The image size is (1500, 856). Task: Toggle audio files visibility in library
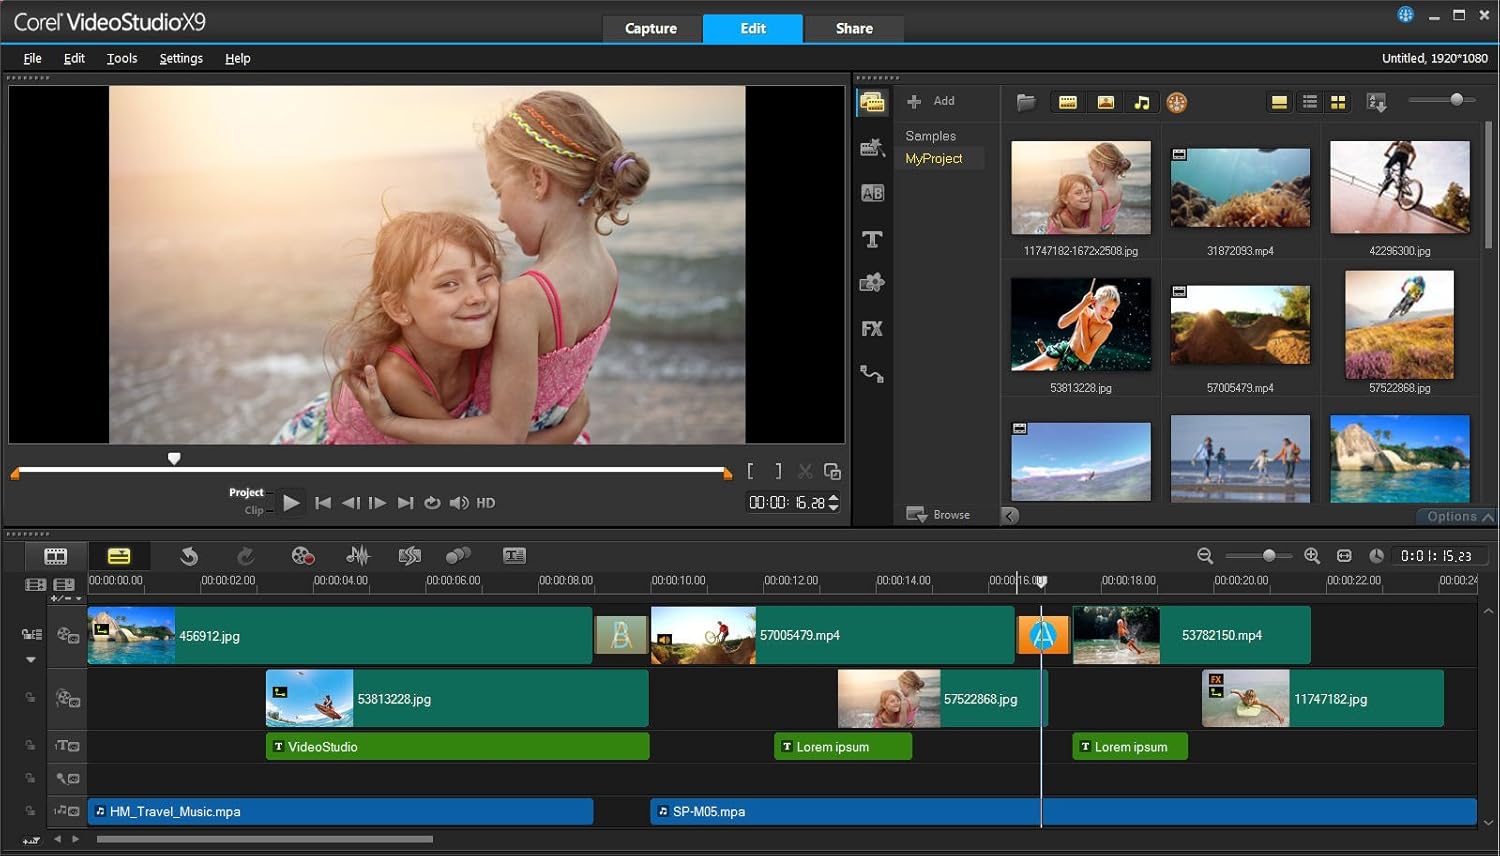(1141, 102)
